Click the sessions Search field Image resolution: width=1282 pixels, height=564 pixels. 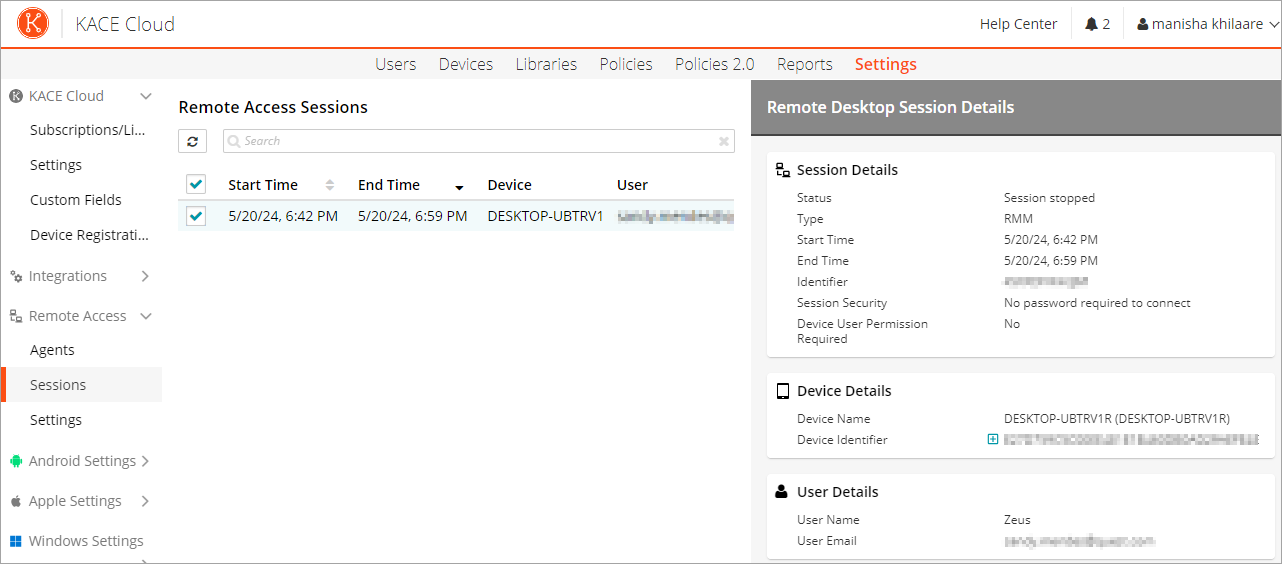pos(478,141)
